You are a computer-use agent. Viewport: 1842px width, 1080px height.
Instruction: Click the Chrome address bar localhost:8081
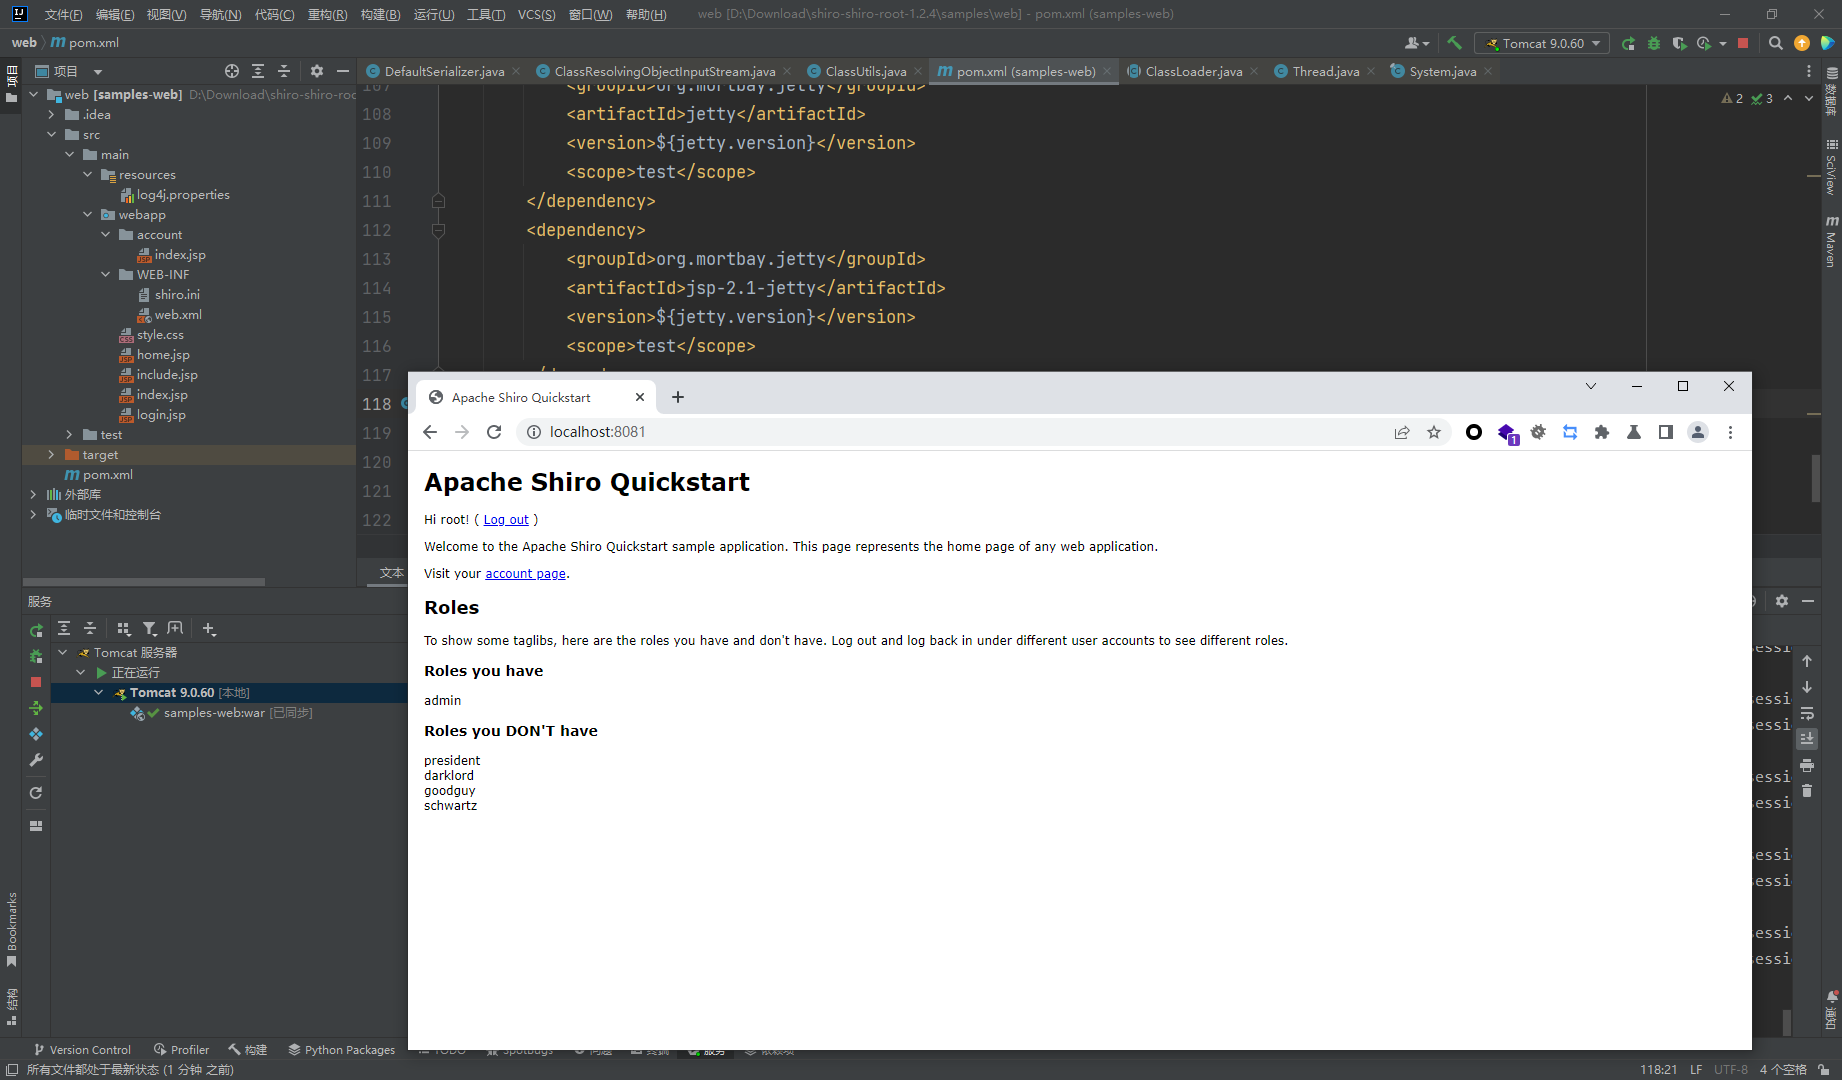[x=598, y=432]
